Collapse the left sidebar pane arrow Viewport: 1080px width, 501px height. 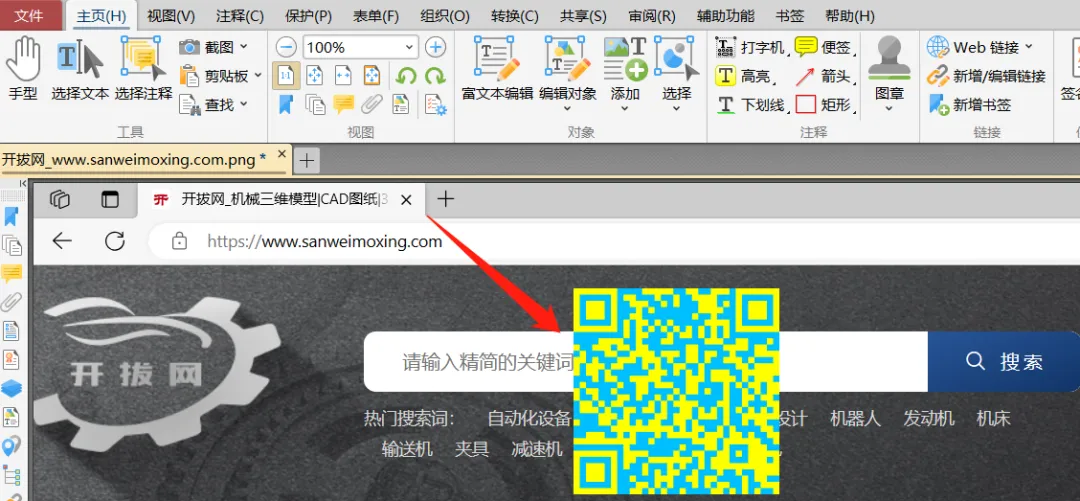point(23,184)
